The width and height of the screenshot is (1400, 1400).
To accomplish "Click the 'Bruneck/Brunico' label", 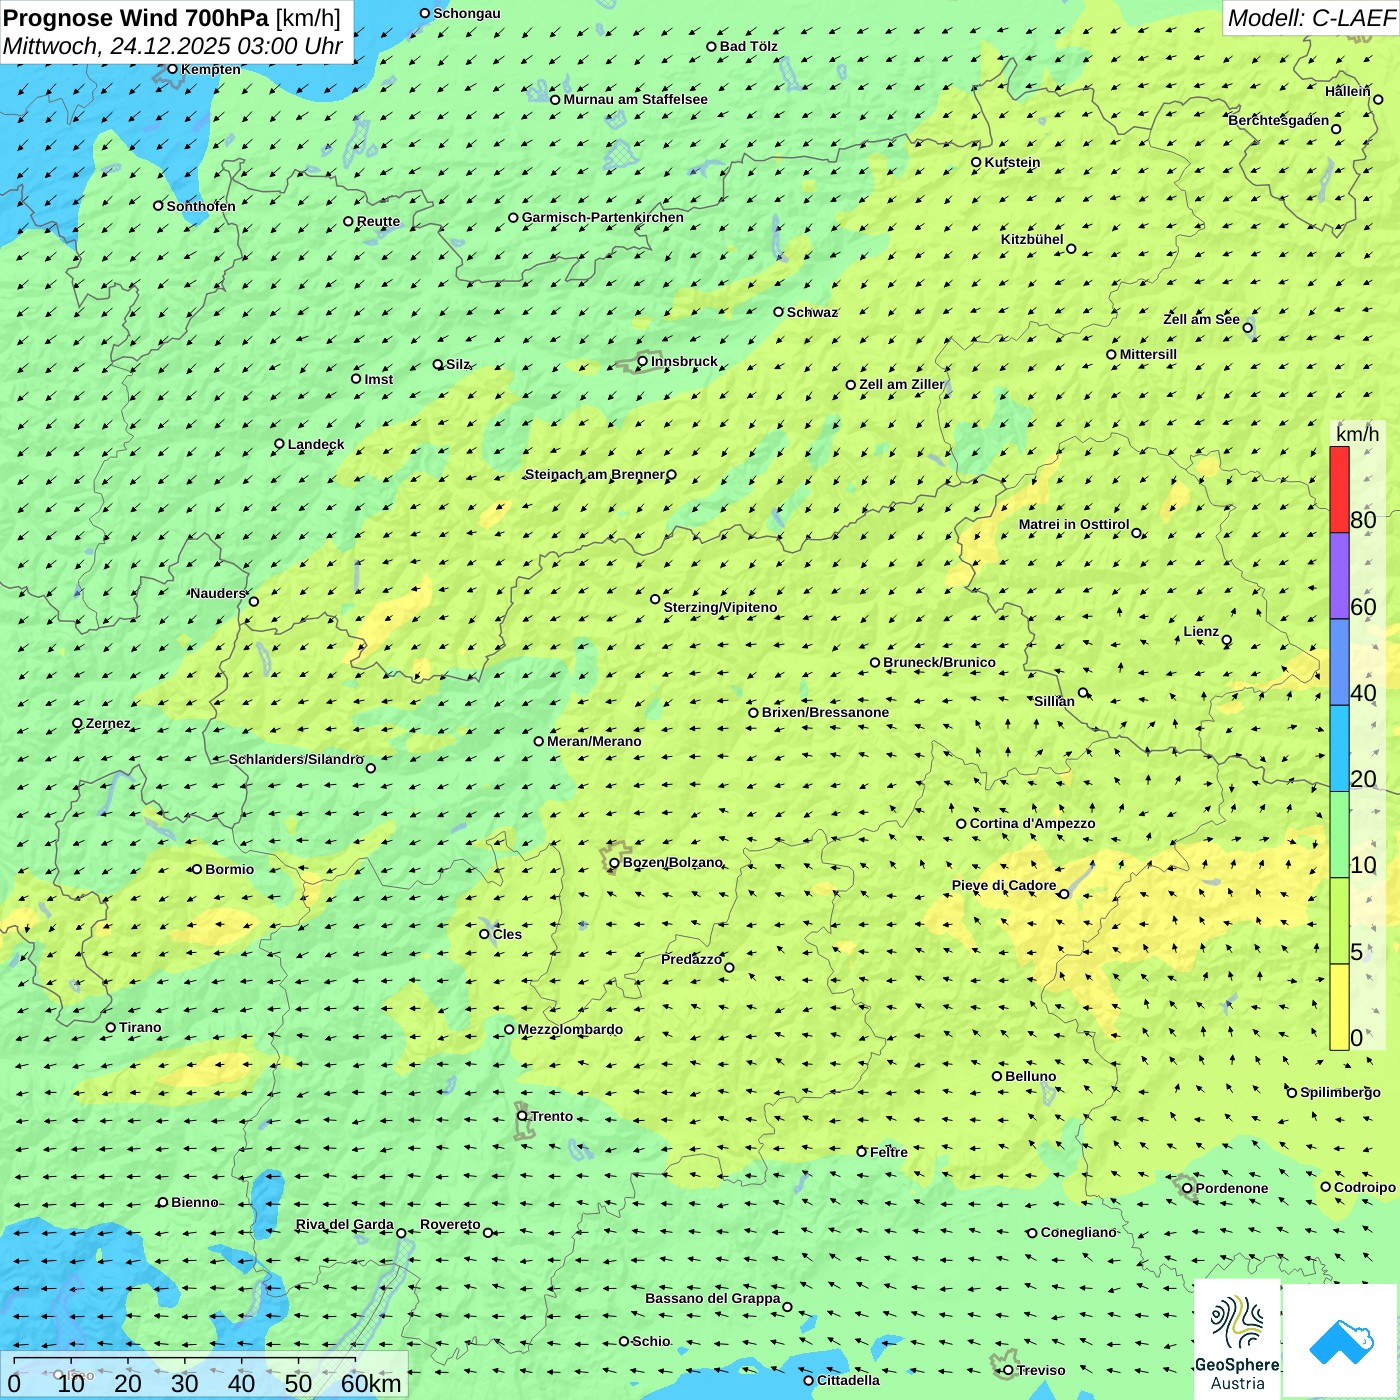I will tap(939, 662).
